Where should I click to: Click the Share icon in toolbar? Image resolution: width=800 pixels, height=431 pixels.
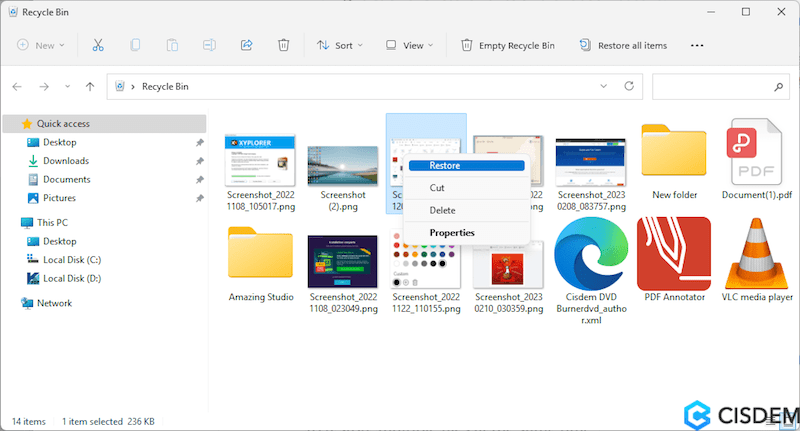point(246,45)
